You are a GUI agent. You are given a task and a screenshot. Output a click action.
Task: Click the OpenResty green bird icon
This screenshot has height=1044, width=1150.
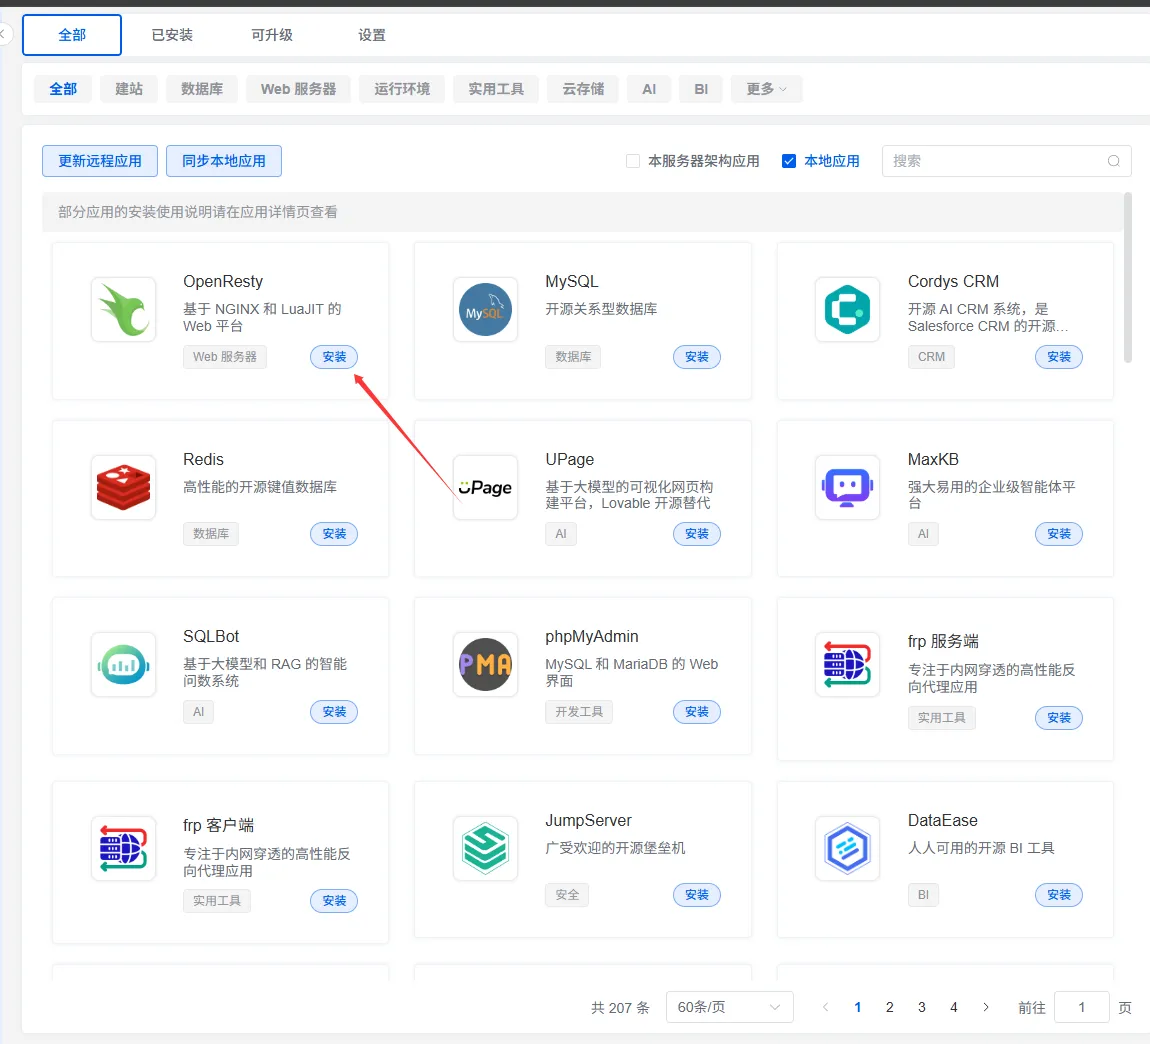coord(123,310)
